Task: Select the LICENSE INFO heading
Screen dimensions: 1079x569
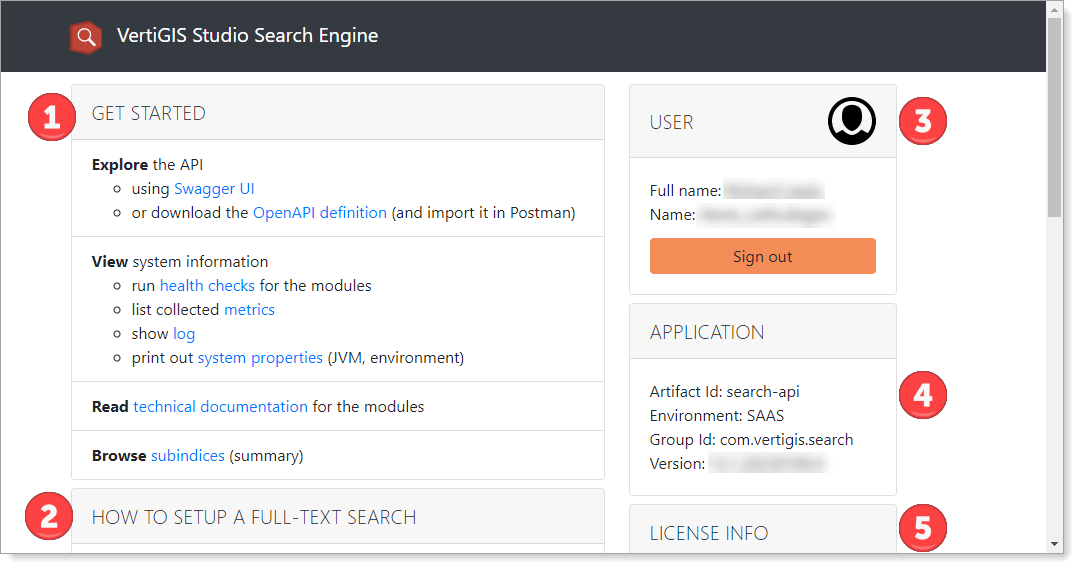Action: pyautogui.click(x=709, y=533)
